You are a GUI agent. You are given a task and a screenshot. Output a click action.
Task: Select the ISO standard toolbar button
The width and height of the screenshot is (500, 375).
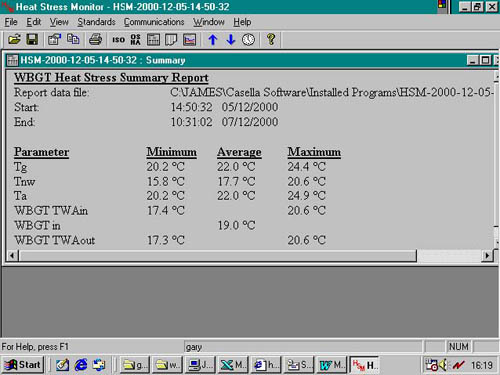(x=118, y=40)
